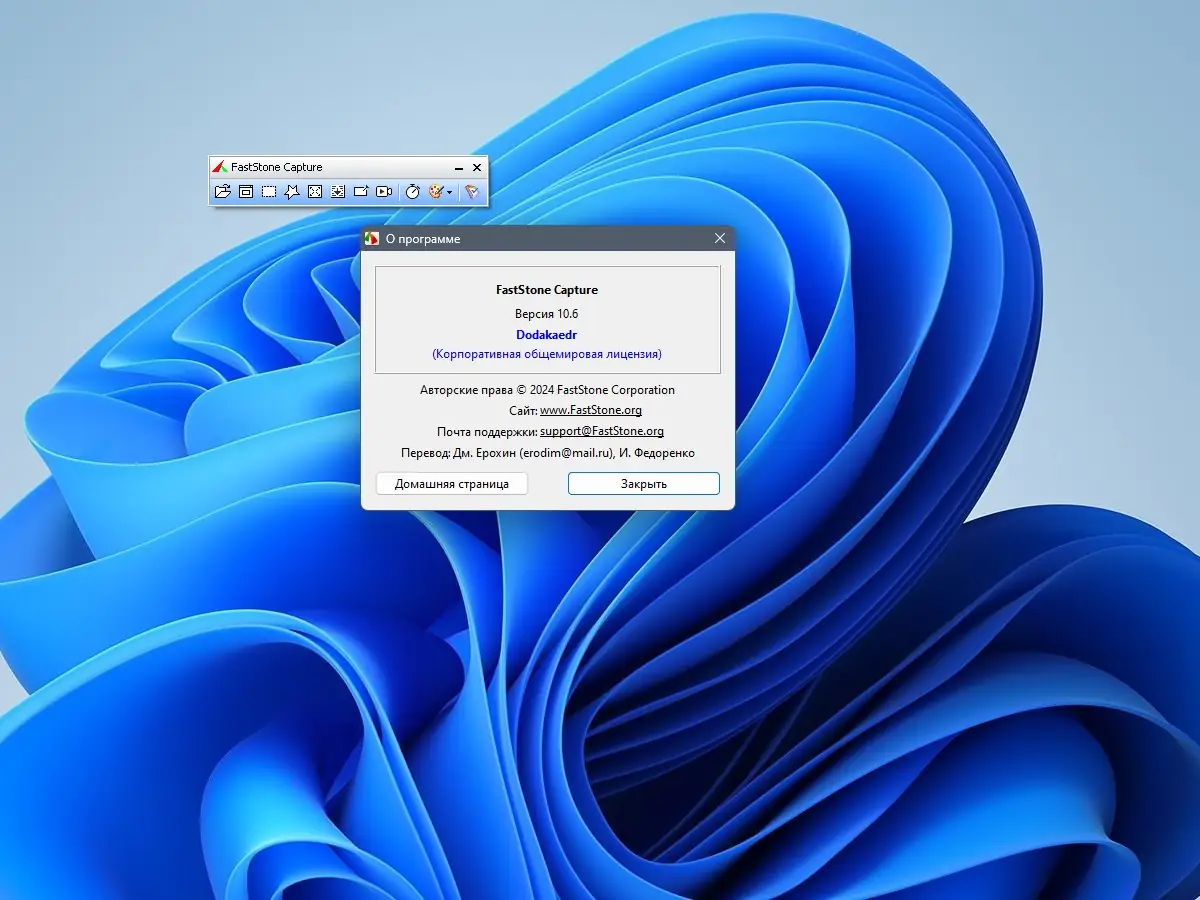Open a file in FastStone editor
The width and height of the screenshot is (1200, 900).
point(223,192)
